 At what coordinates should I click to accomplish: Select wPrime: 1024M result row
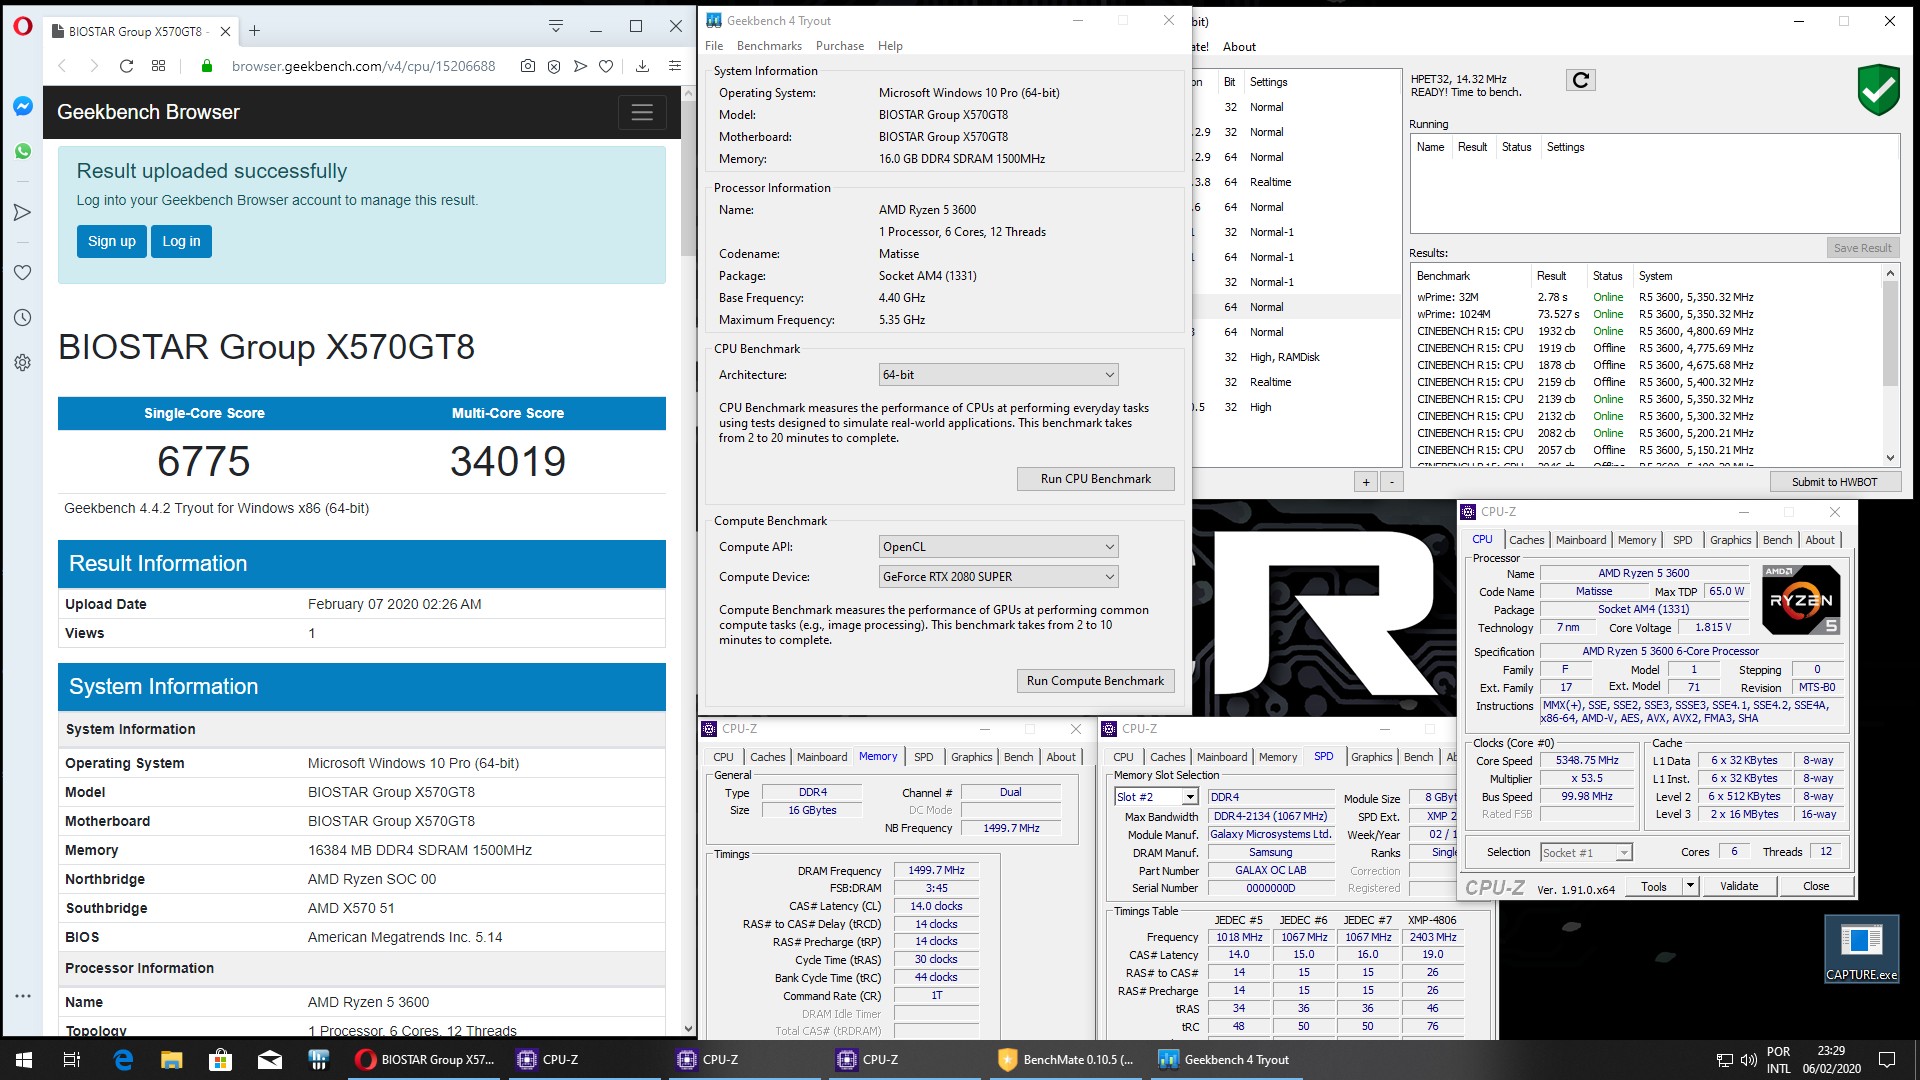(x=1646, y=314)
